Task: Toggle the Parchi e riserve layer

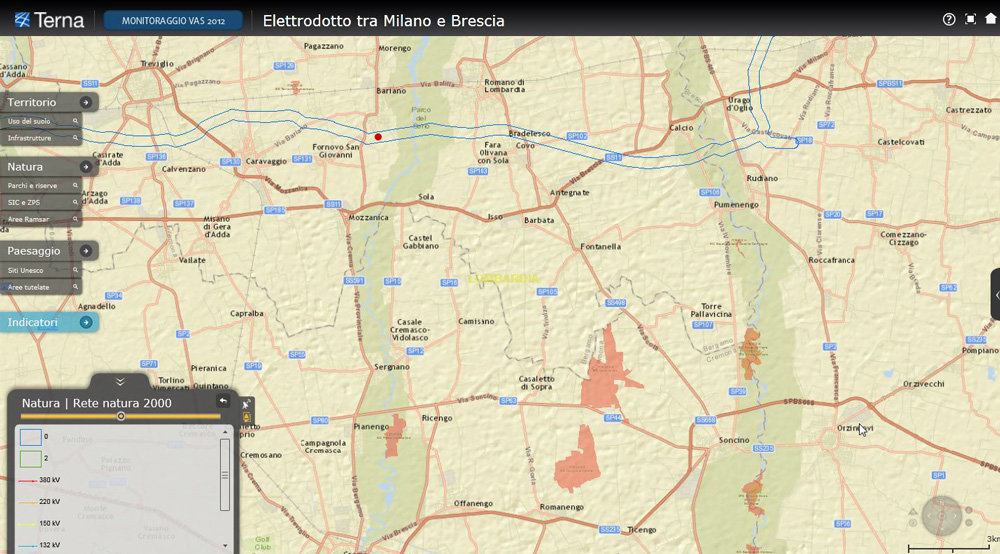Action: [40, 186]
